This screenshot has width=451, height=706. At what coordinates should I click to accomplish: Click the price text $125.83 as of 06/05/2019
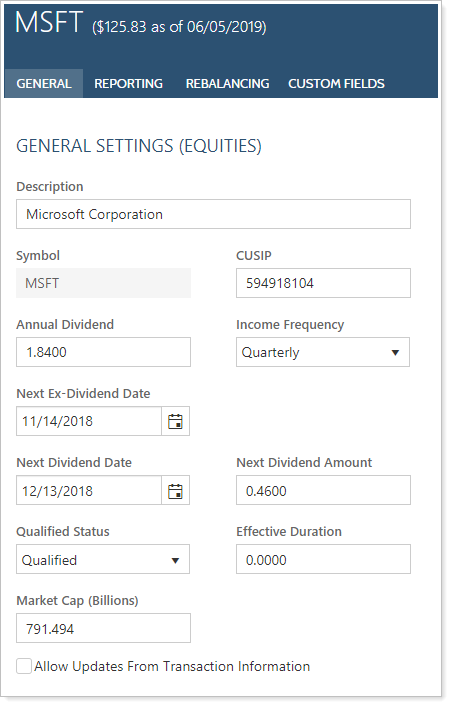(179, 27)
